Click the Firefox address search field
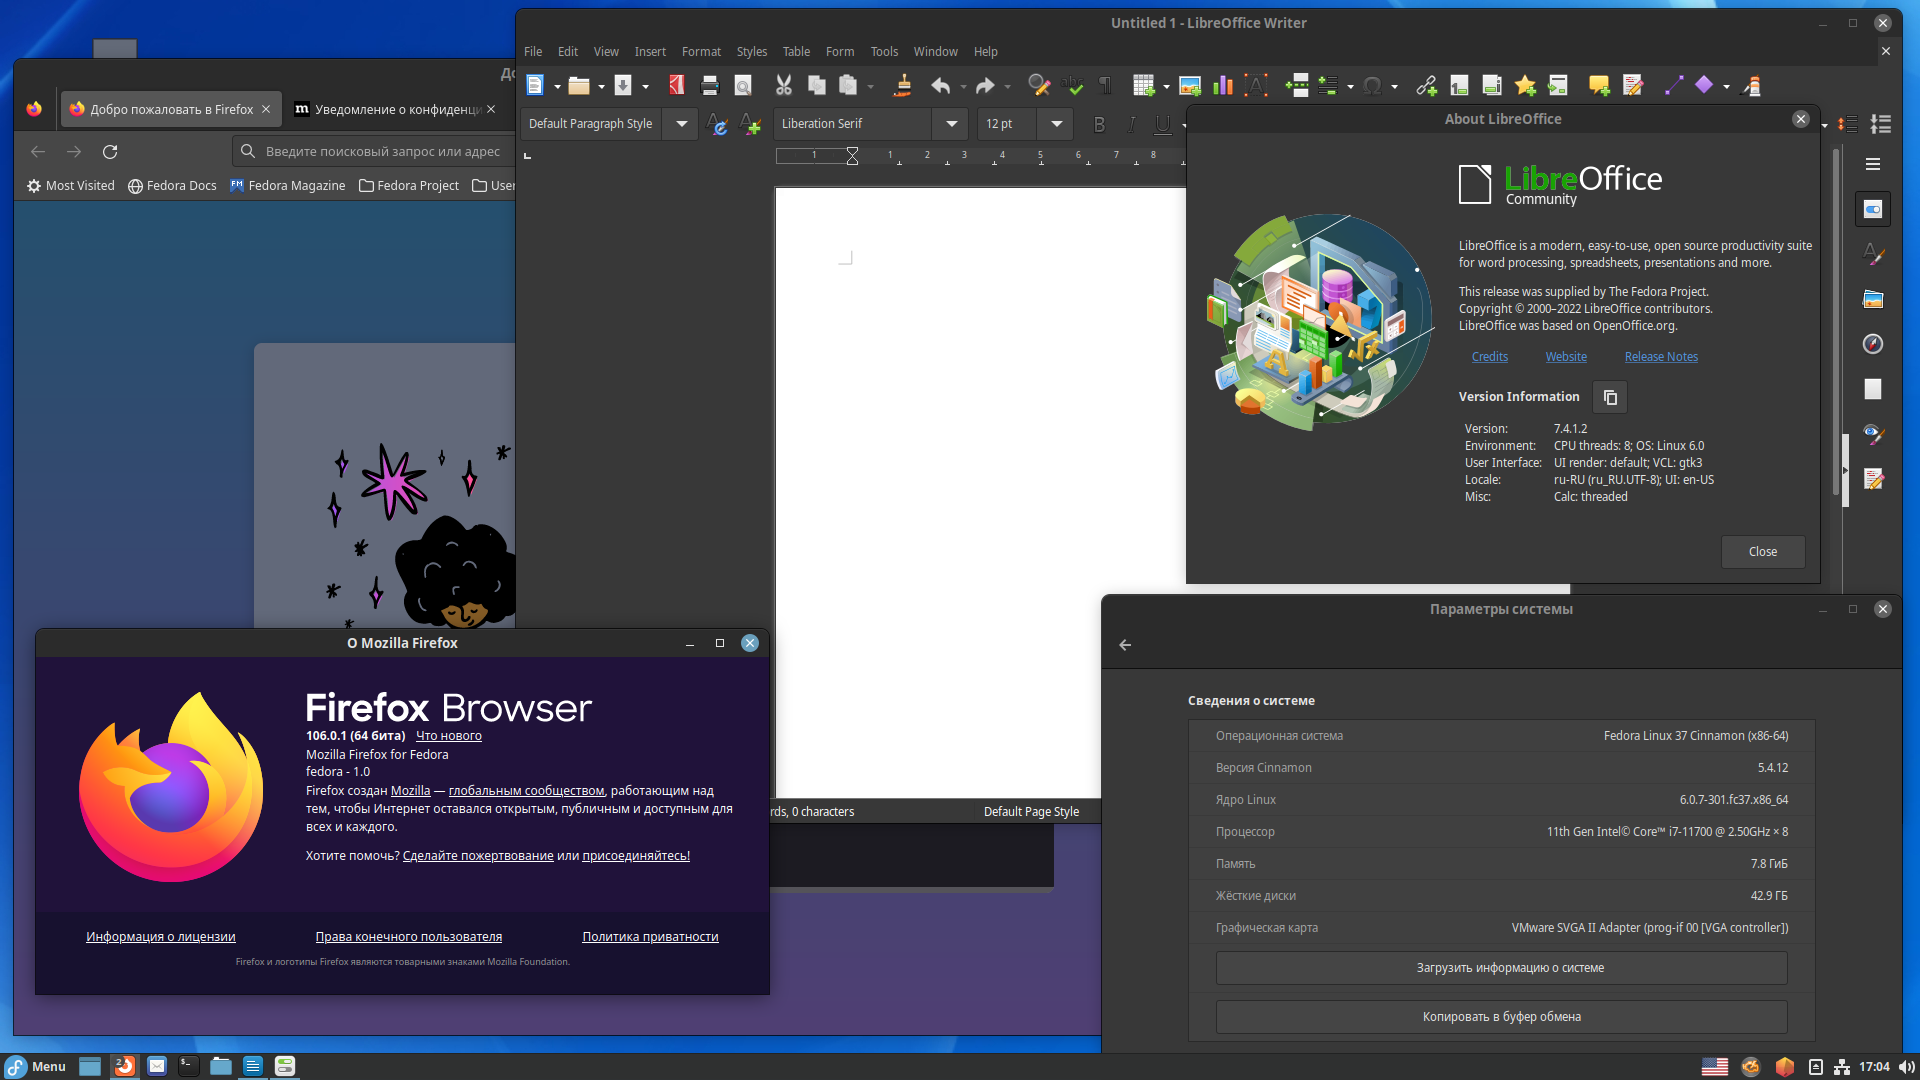Image resolution: width=1920 pixels, height=1080 pixels. tap(375, 151)
